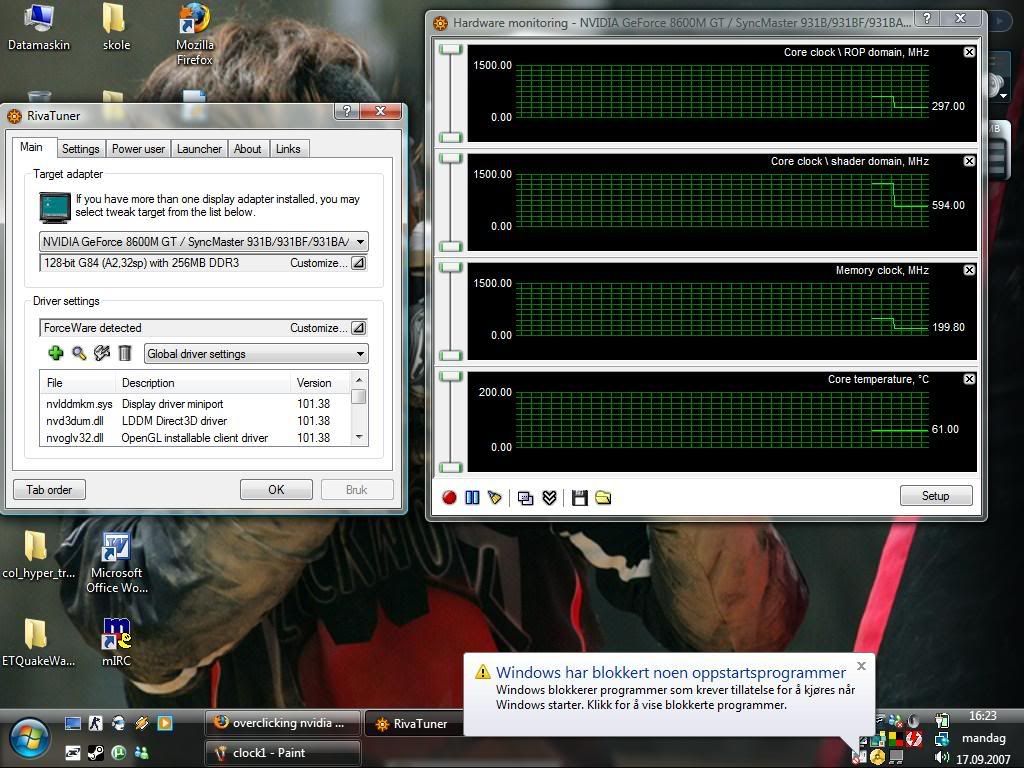Click the power plug battery tray icon
Image resolution: width=1024 pixels, height=768 pixels.
(942, 720)
